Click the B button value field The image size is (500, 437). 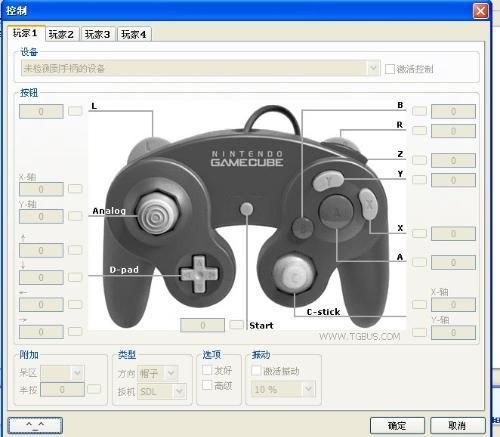(x=453, y=111)
